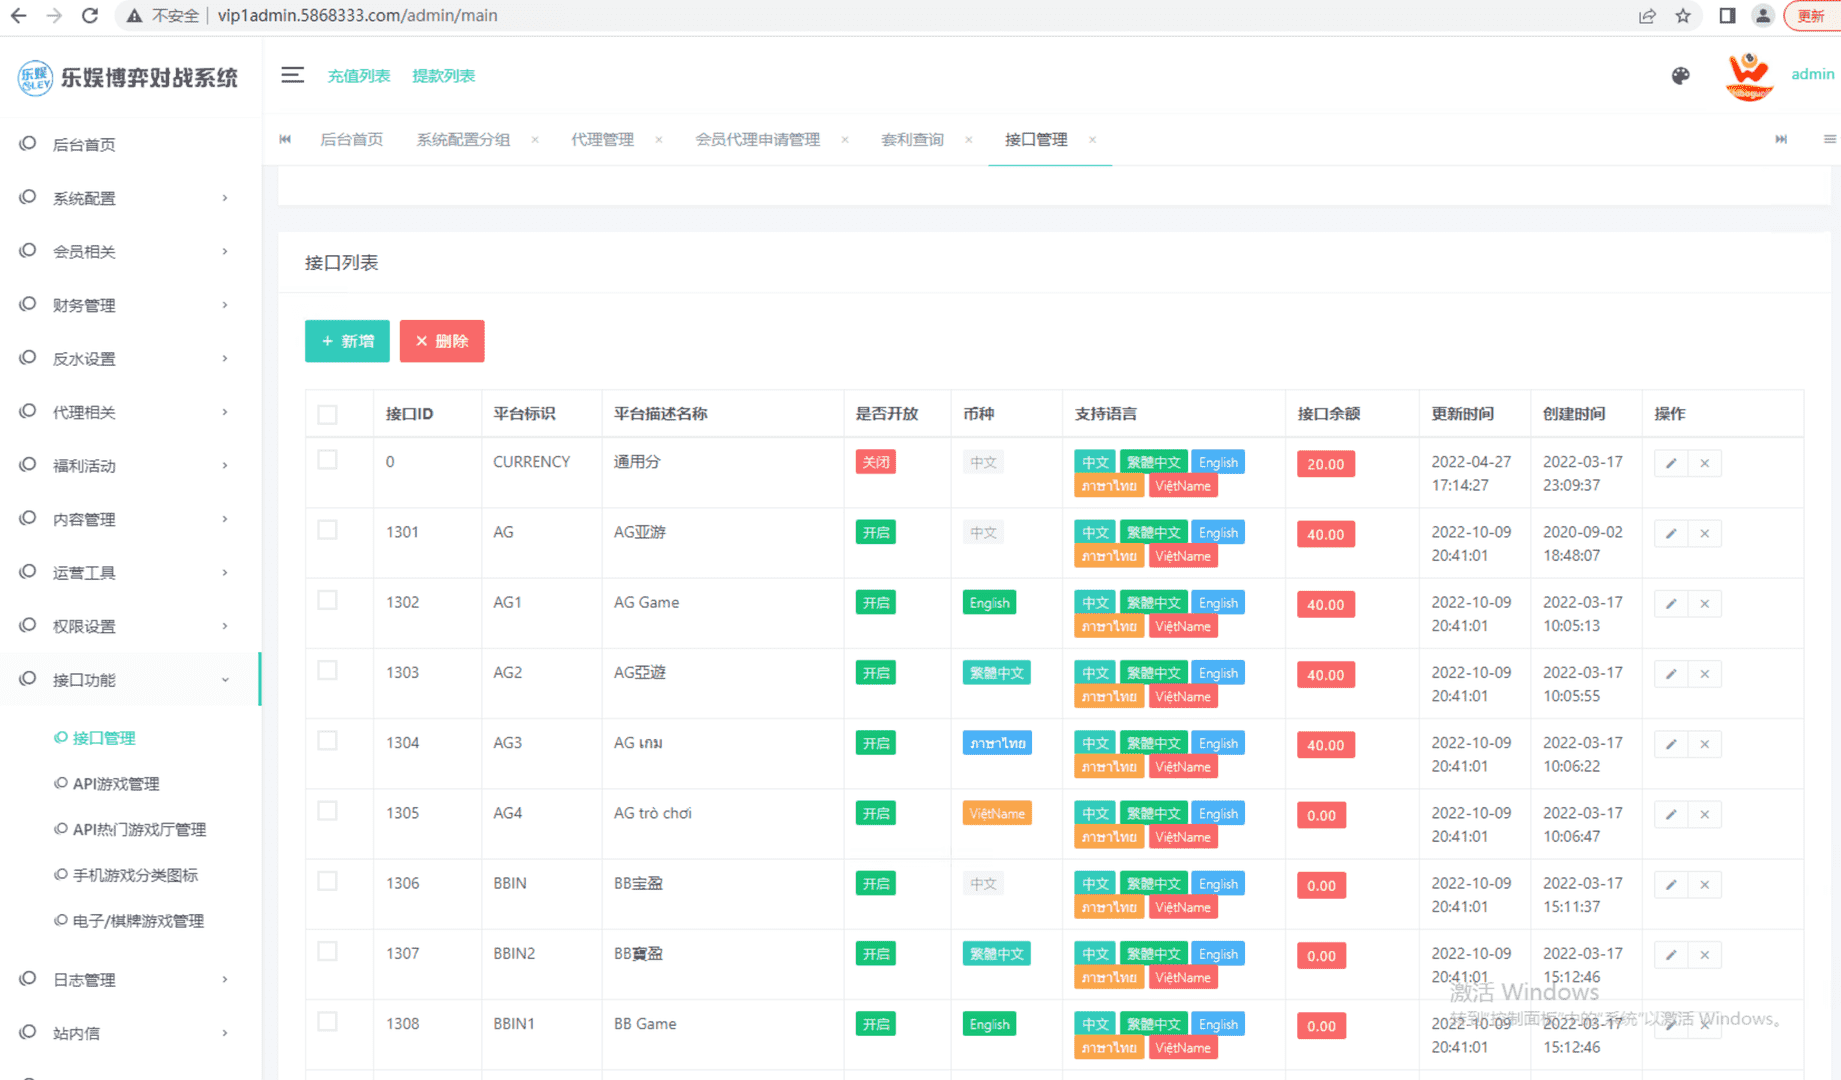
Task: Click the edit pencil for AG亚游 row
Action: coord(1670,534)
